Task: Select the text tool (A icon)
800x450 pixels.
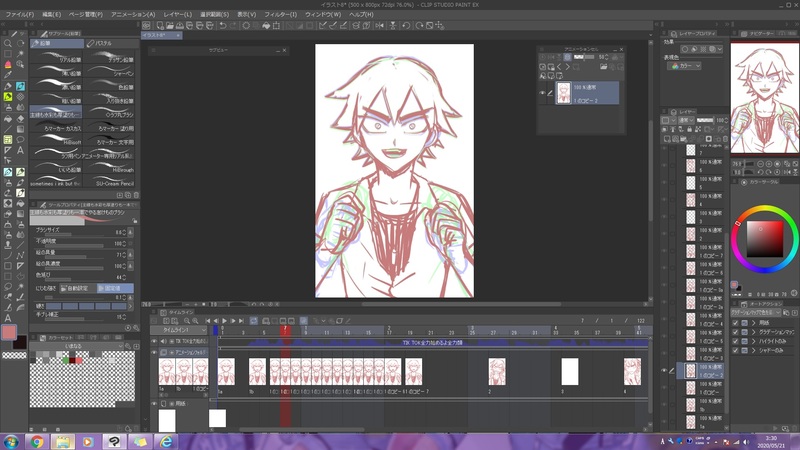Action: pyautogui.click(x=20, y=151)
